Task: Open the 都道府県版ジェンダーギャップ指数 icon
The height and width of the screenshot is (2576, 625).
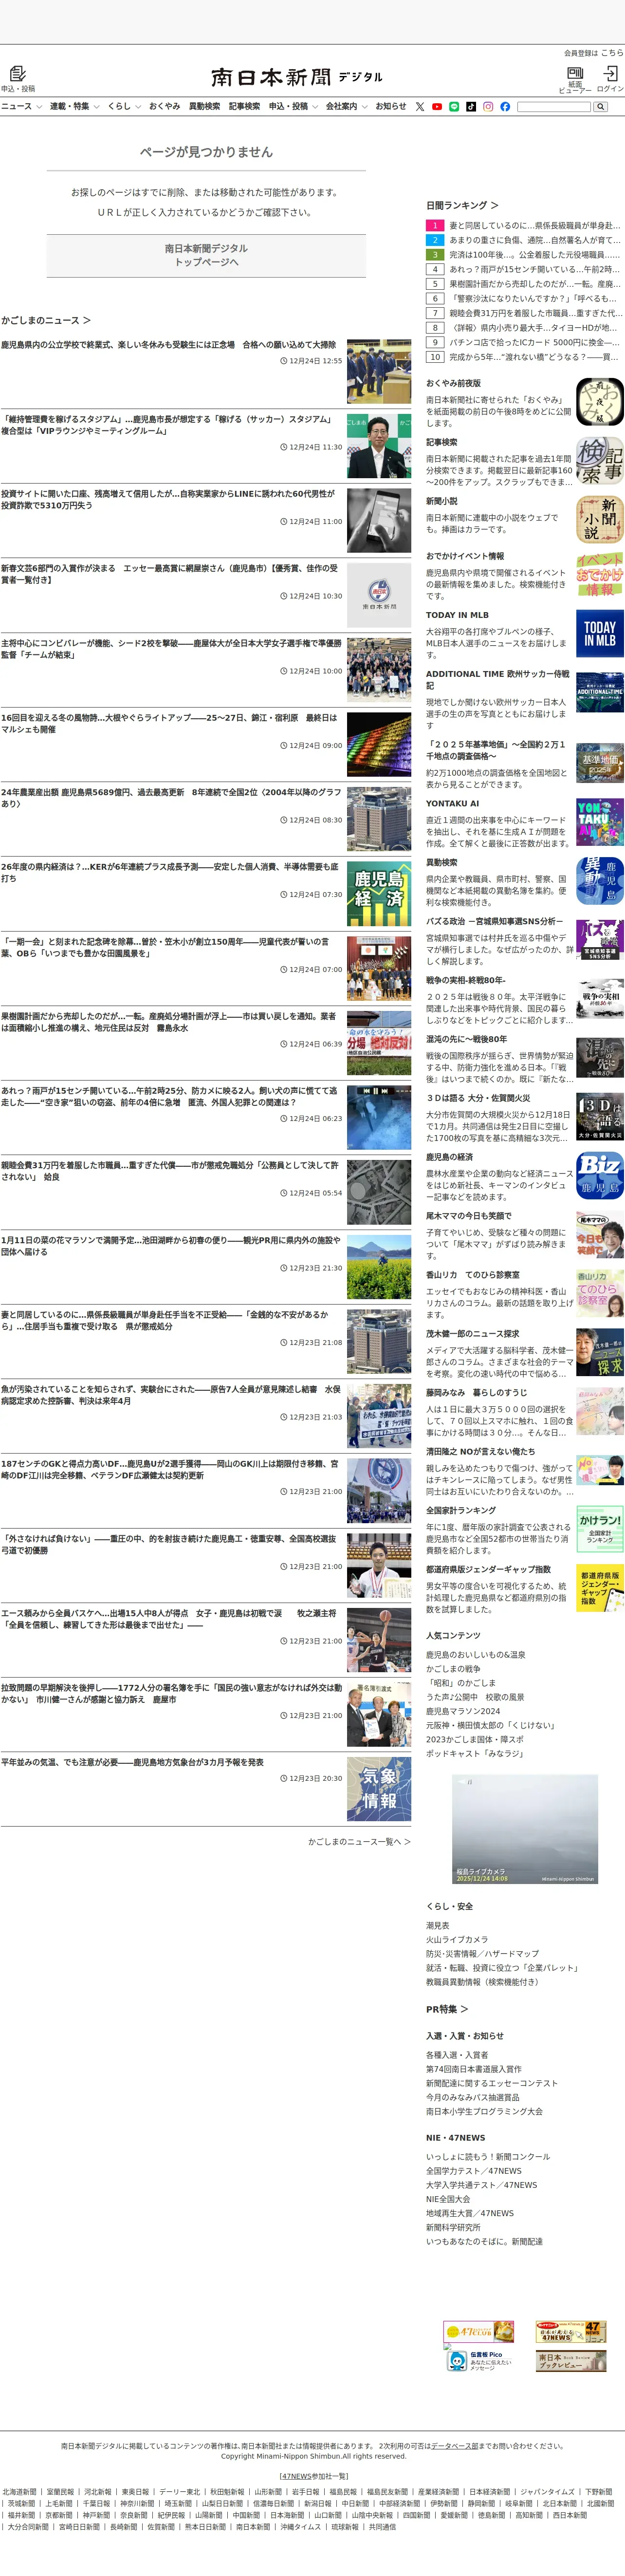Action: coord(600,1588)
